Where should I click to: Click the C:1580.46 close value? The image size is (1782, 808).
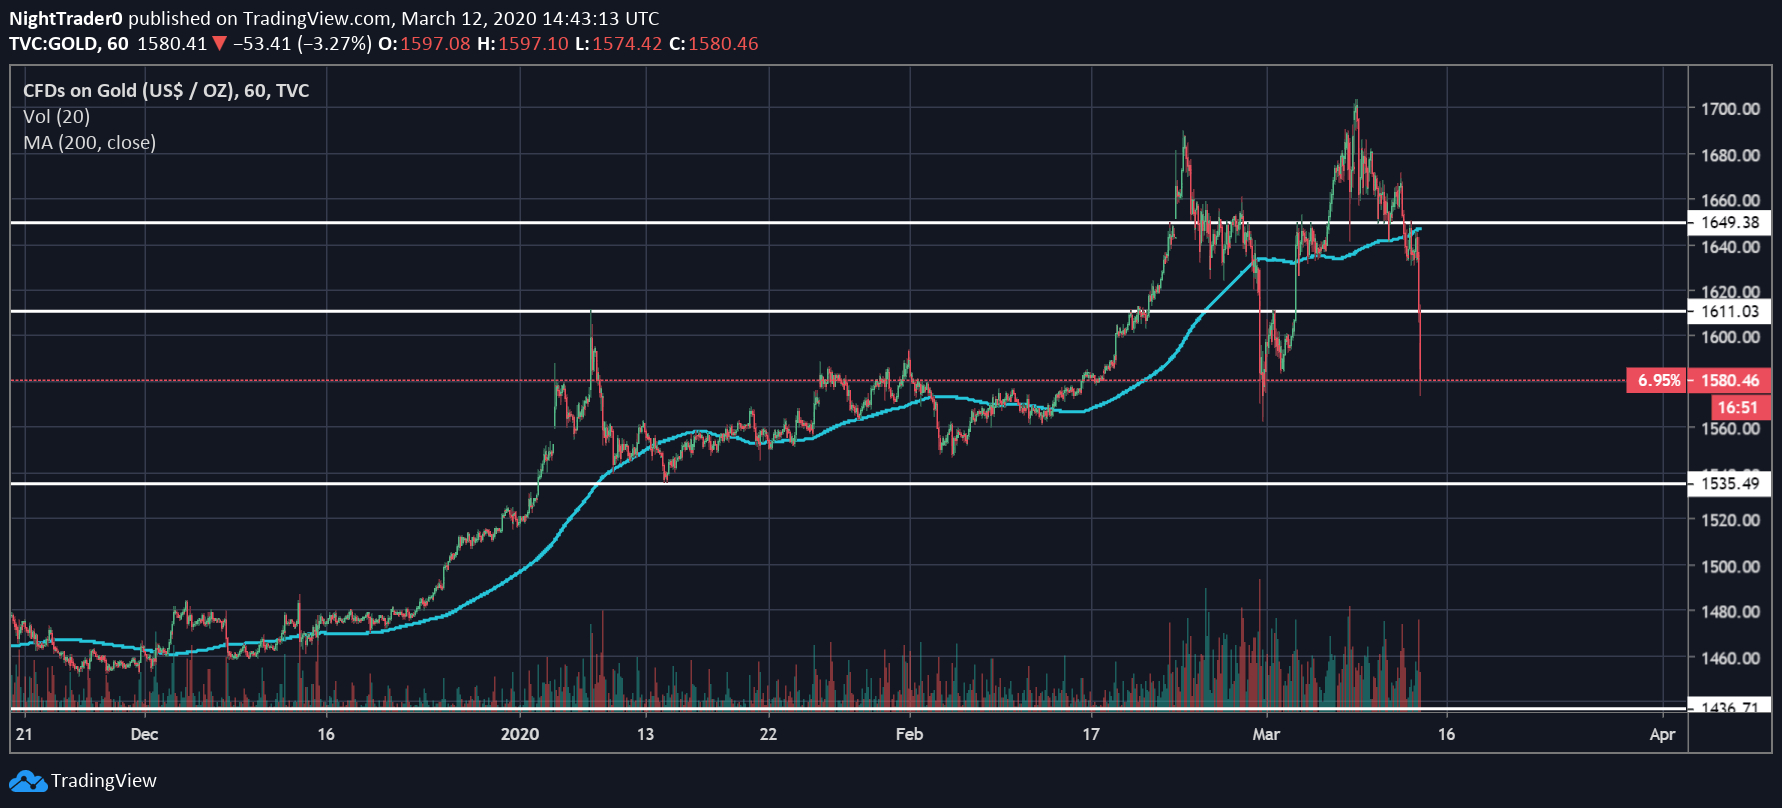coord(714,44)
